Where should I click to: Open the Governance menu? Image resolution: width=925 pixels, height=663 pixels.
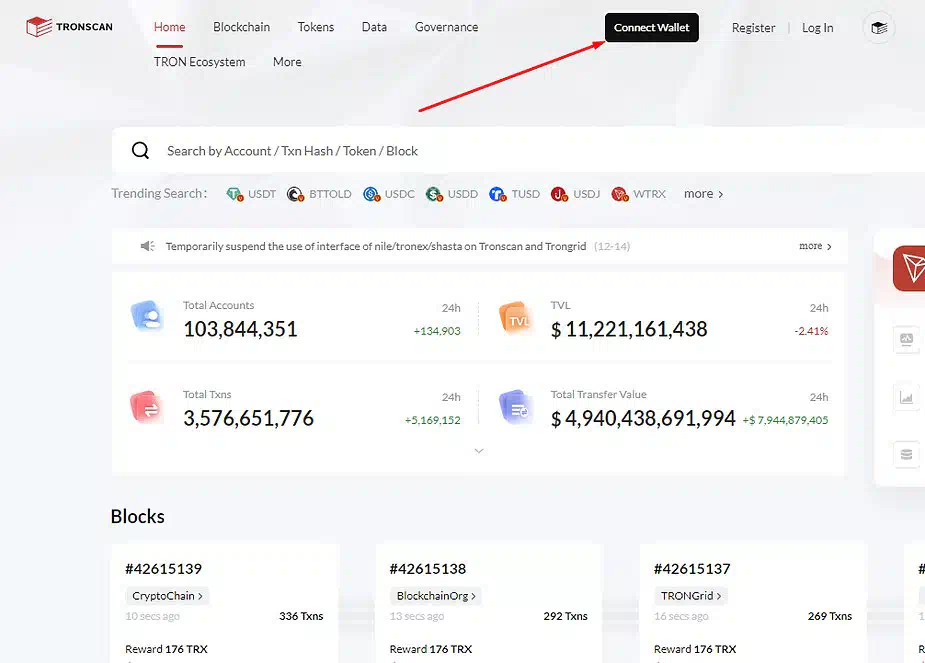447,27
